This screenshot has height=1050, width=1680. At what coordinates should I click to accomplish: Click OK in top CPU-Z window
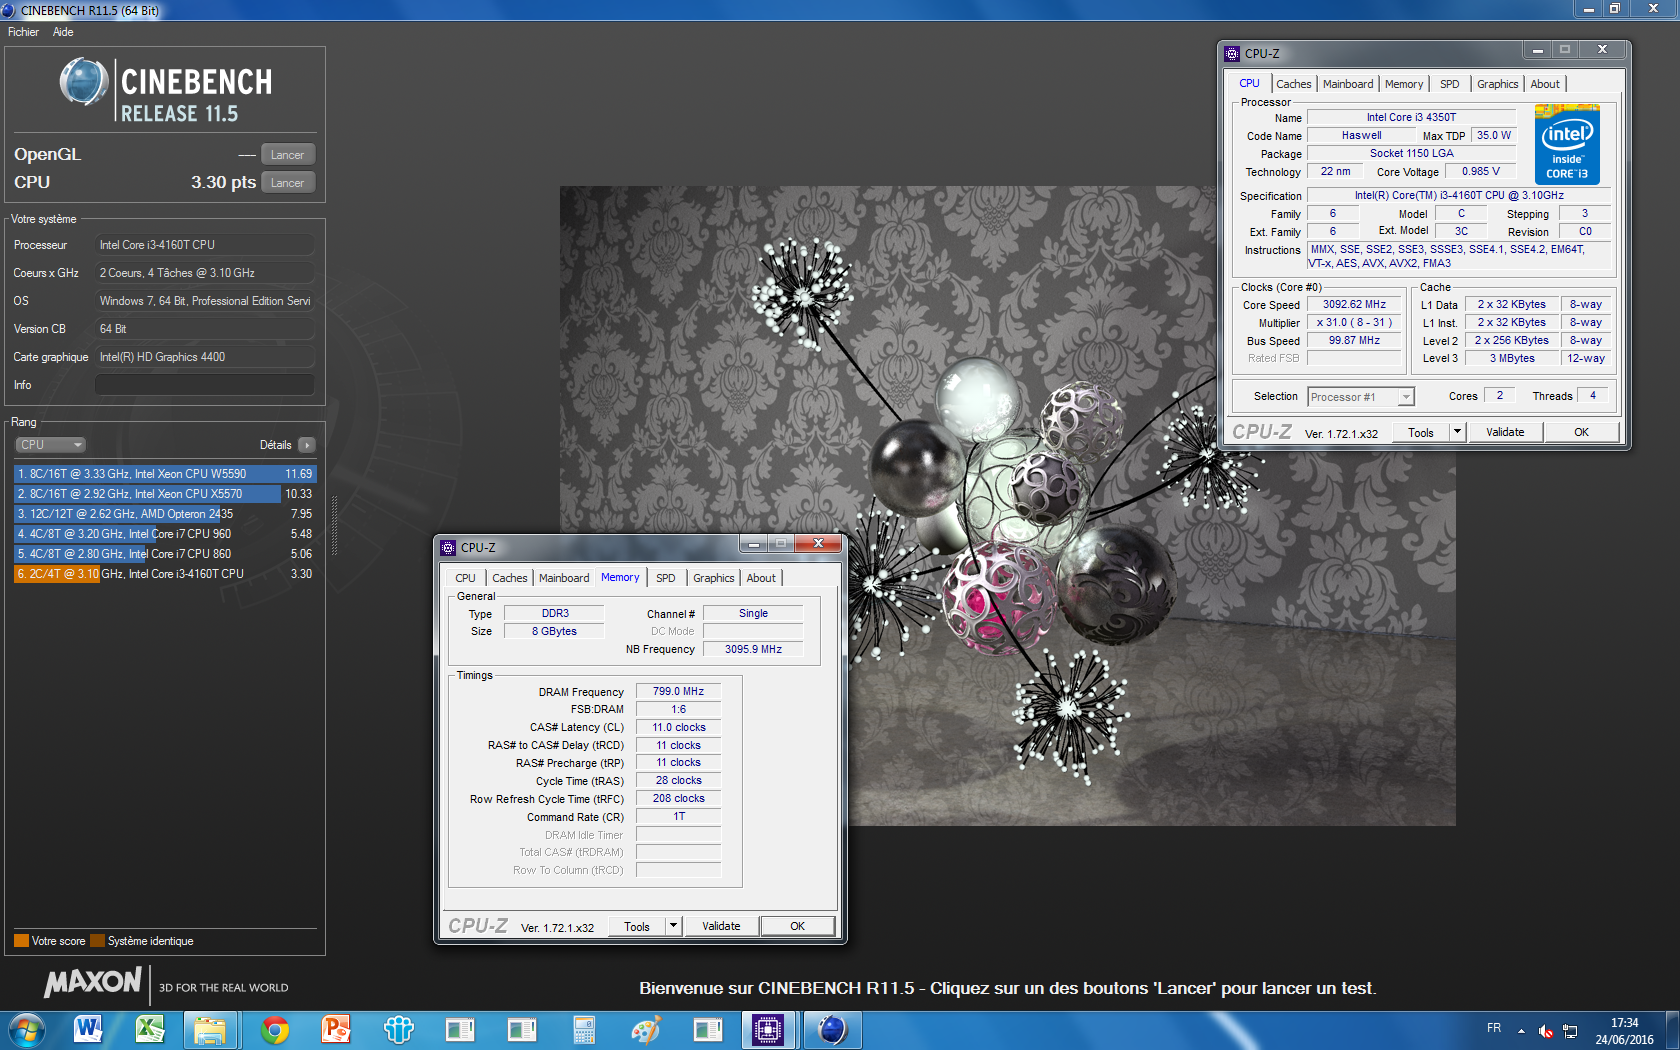1581,433
